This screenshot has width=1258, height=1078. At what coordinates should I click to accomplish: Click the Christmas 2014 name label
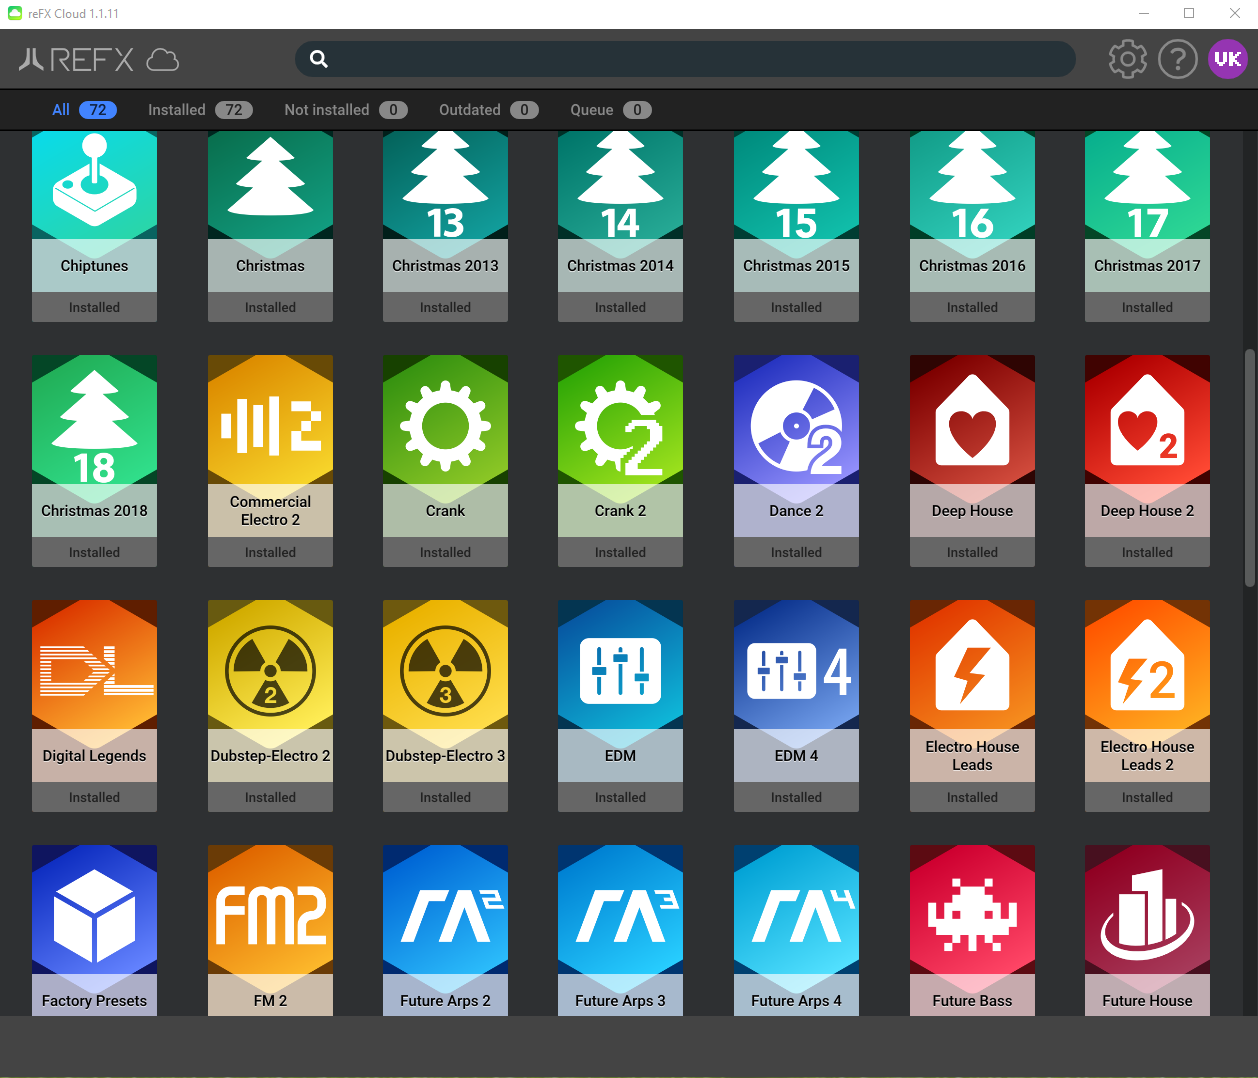(x=620, y=266)
